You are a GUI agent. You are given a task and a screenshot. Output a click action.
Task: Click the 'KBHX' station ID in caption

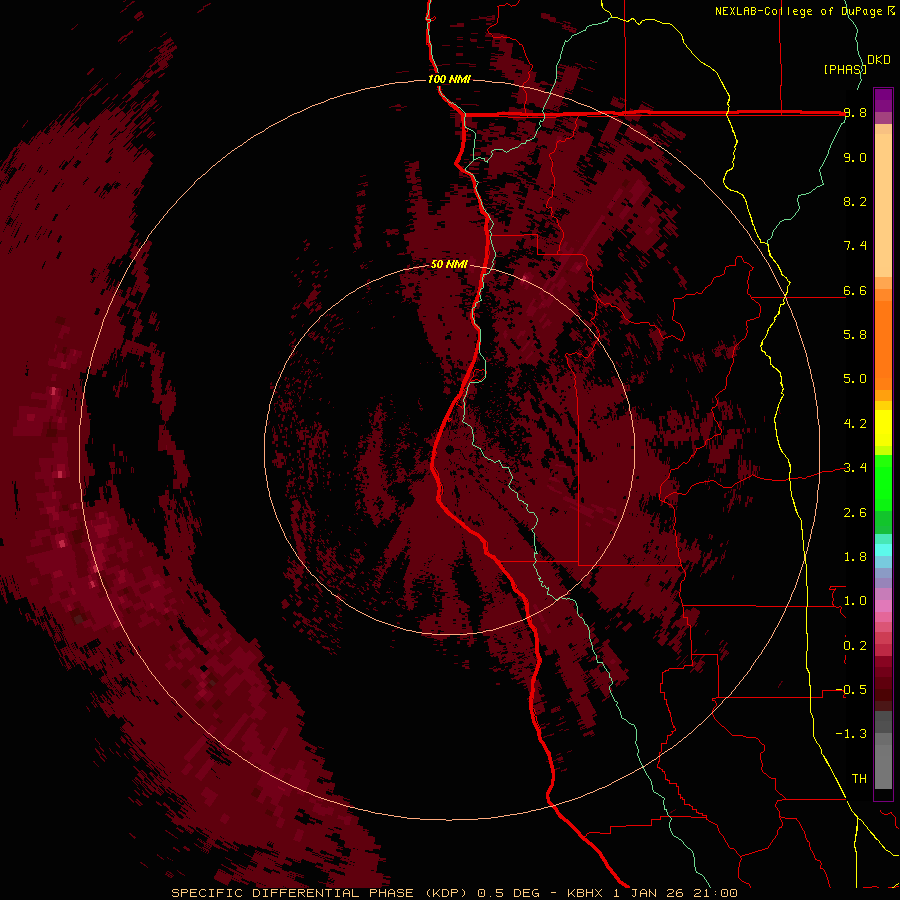pyautogui.click(x=585, y=893)
